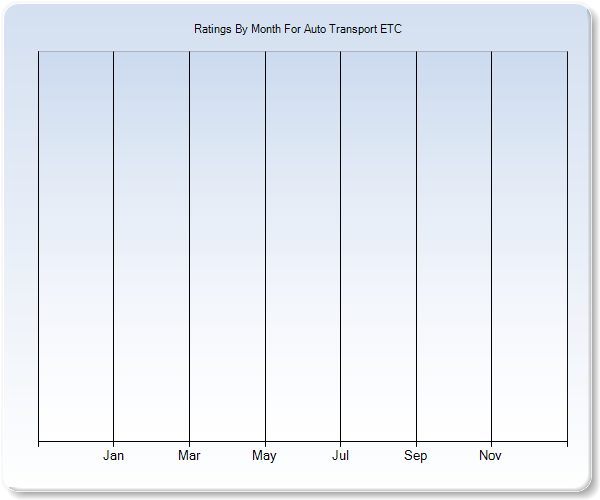Click the Jul month label
This screenshot has height=500, width=600.
coord(340,456)
